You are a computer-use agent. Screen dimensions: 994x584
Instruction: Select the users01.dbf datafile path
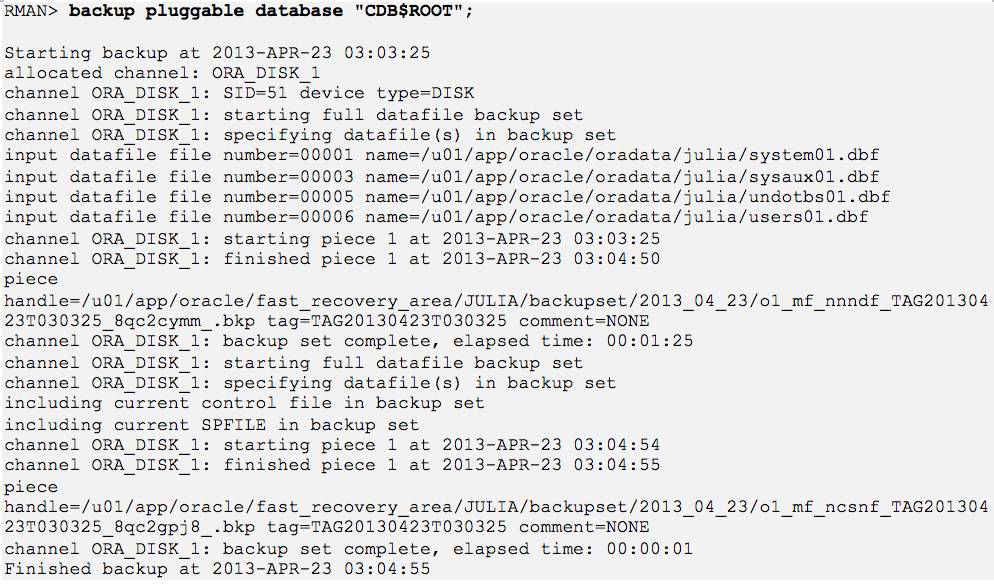tap(643, 217)
